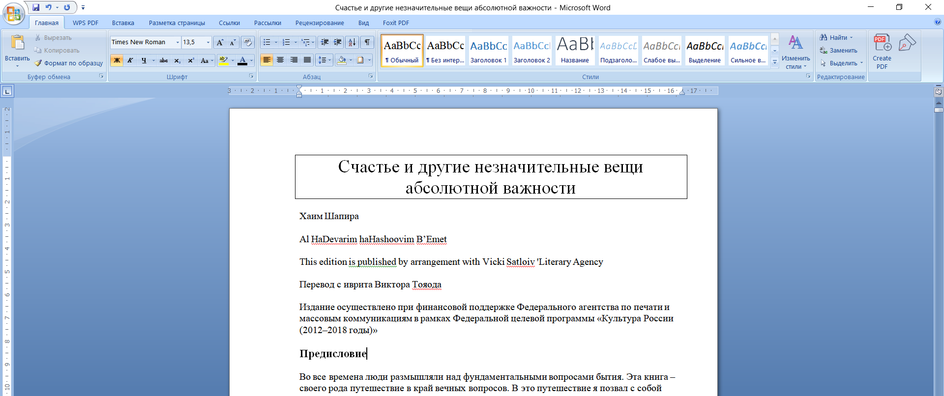Open Customize Quick Access Toolbar arrow
Screen dimensions: 944x396
(82, 8)
